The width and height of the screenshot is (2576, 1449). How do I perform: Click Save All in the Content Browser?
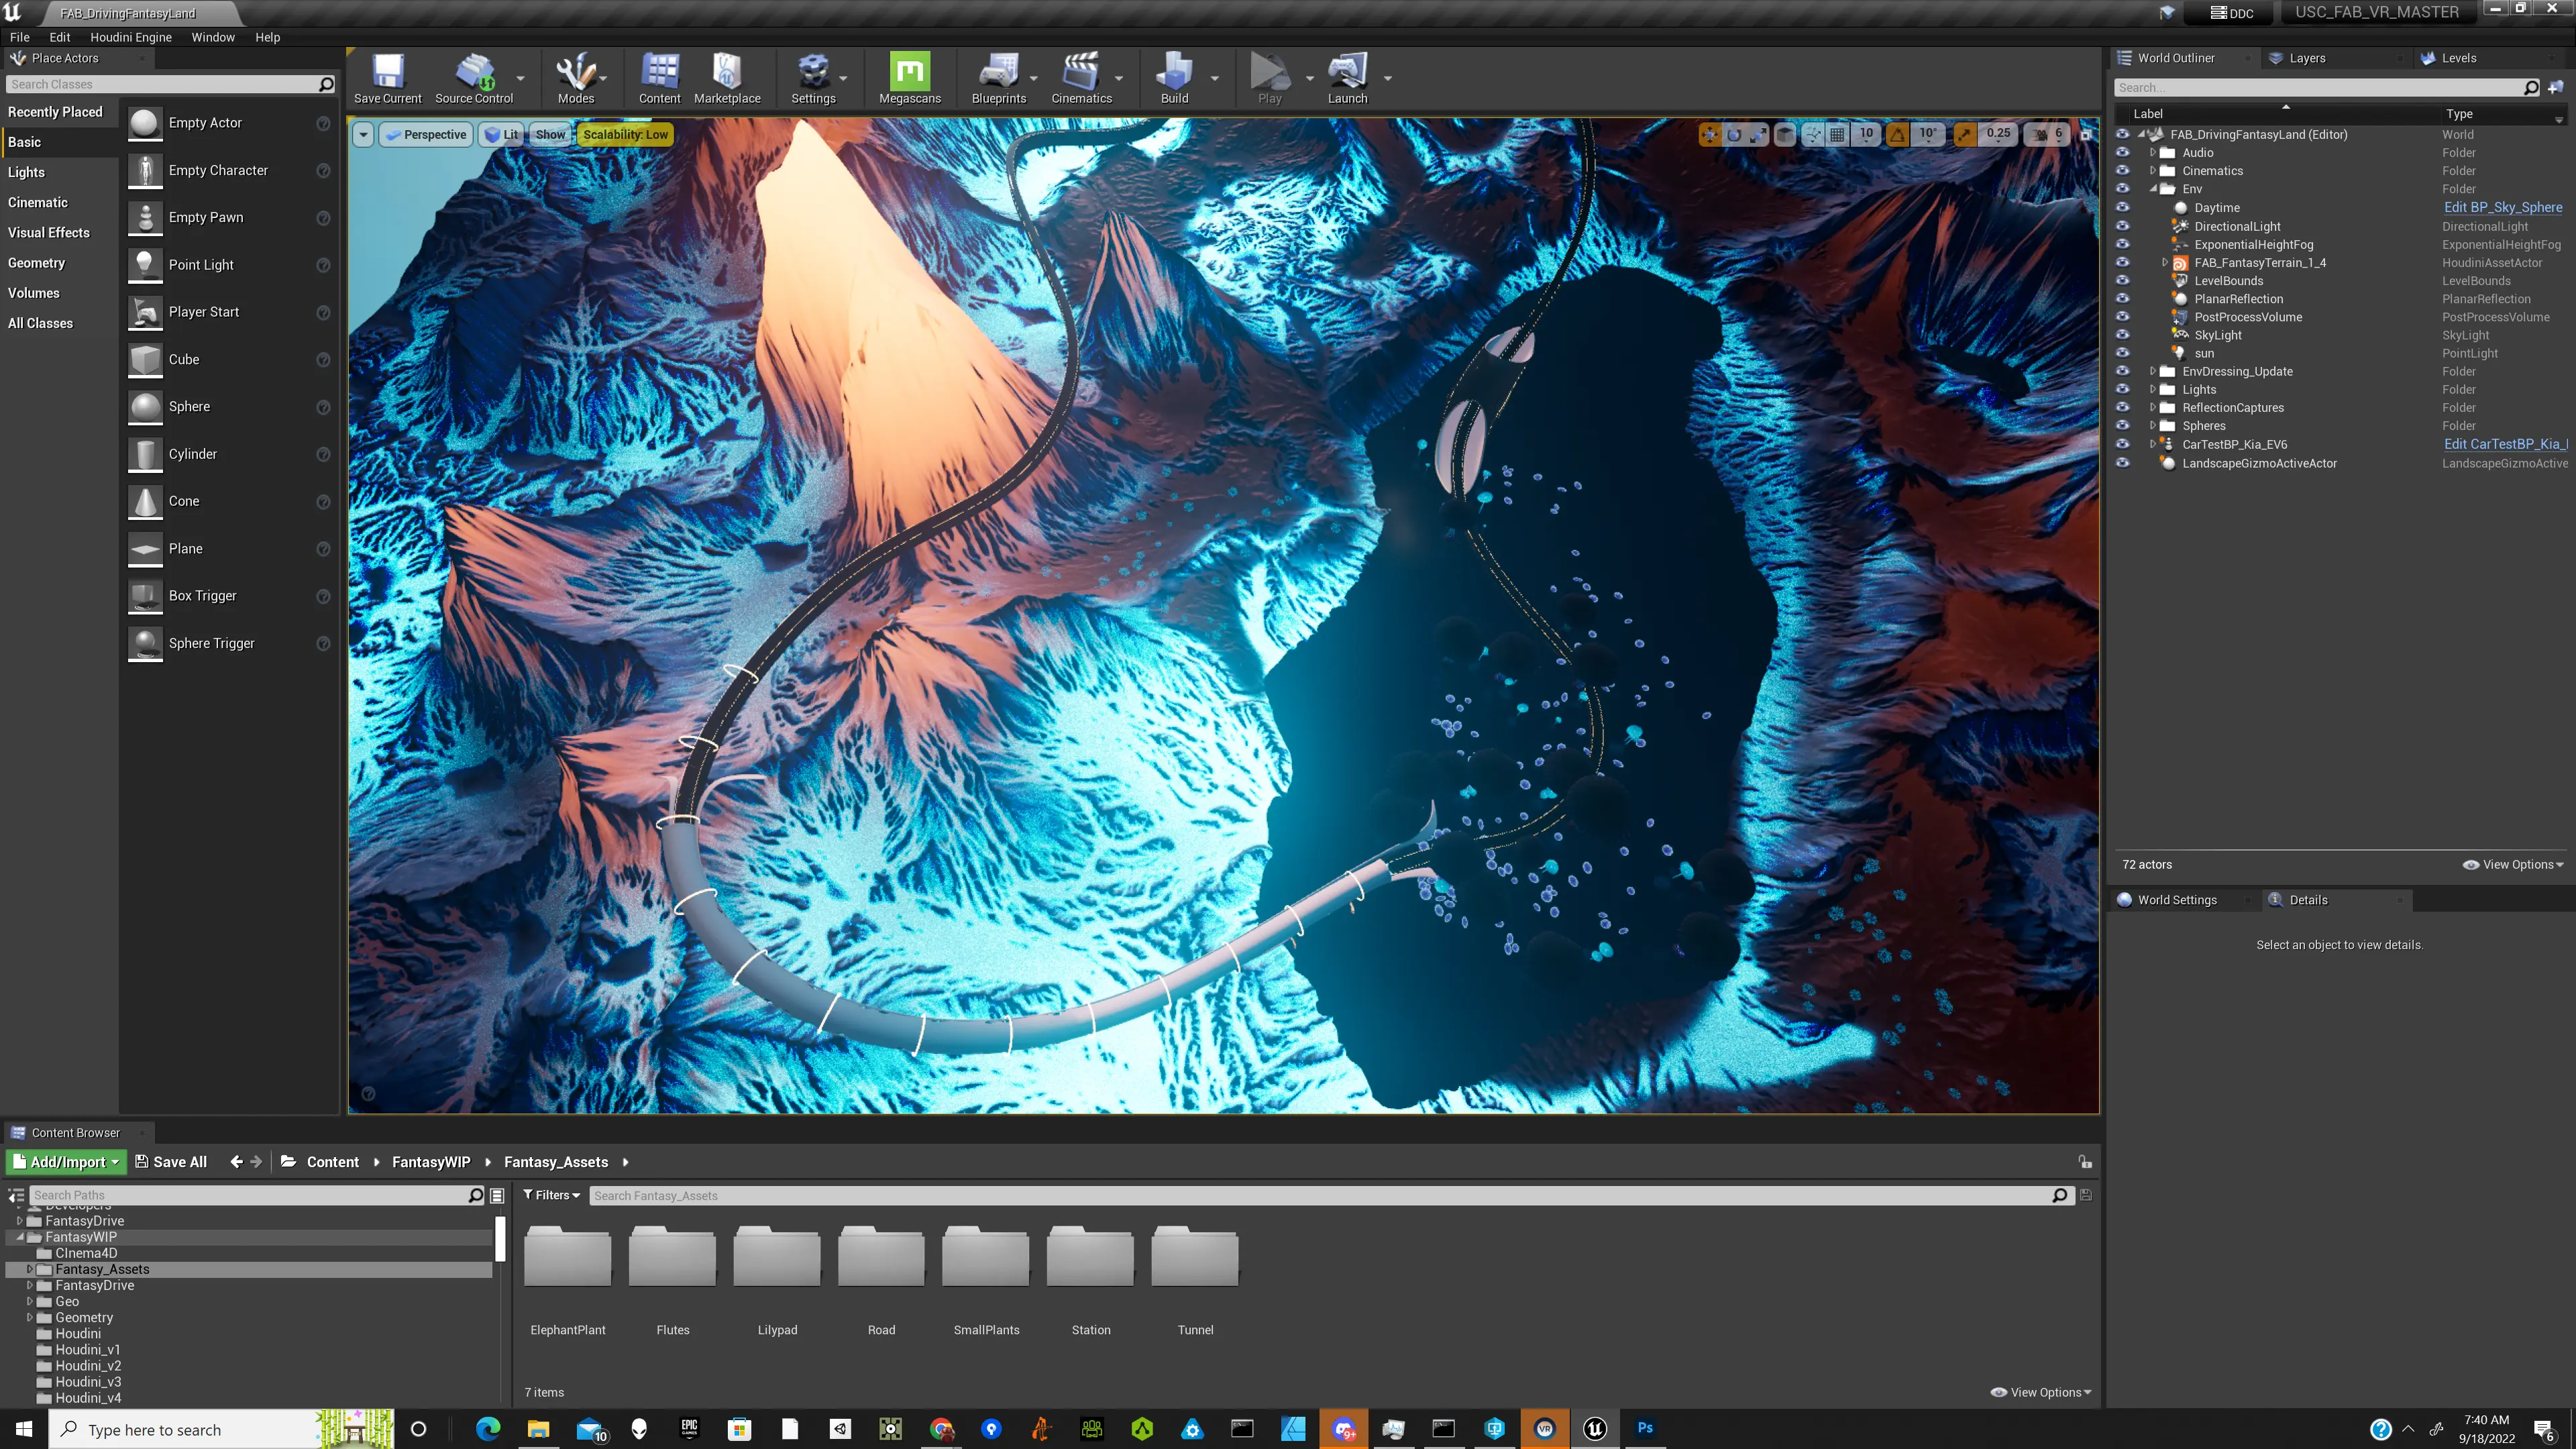[171, 1162]
